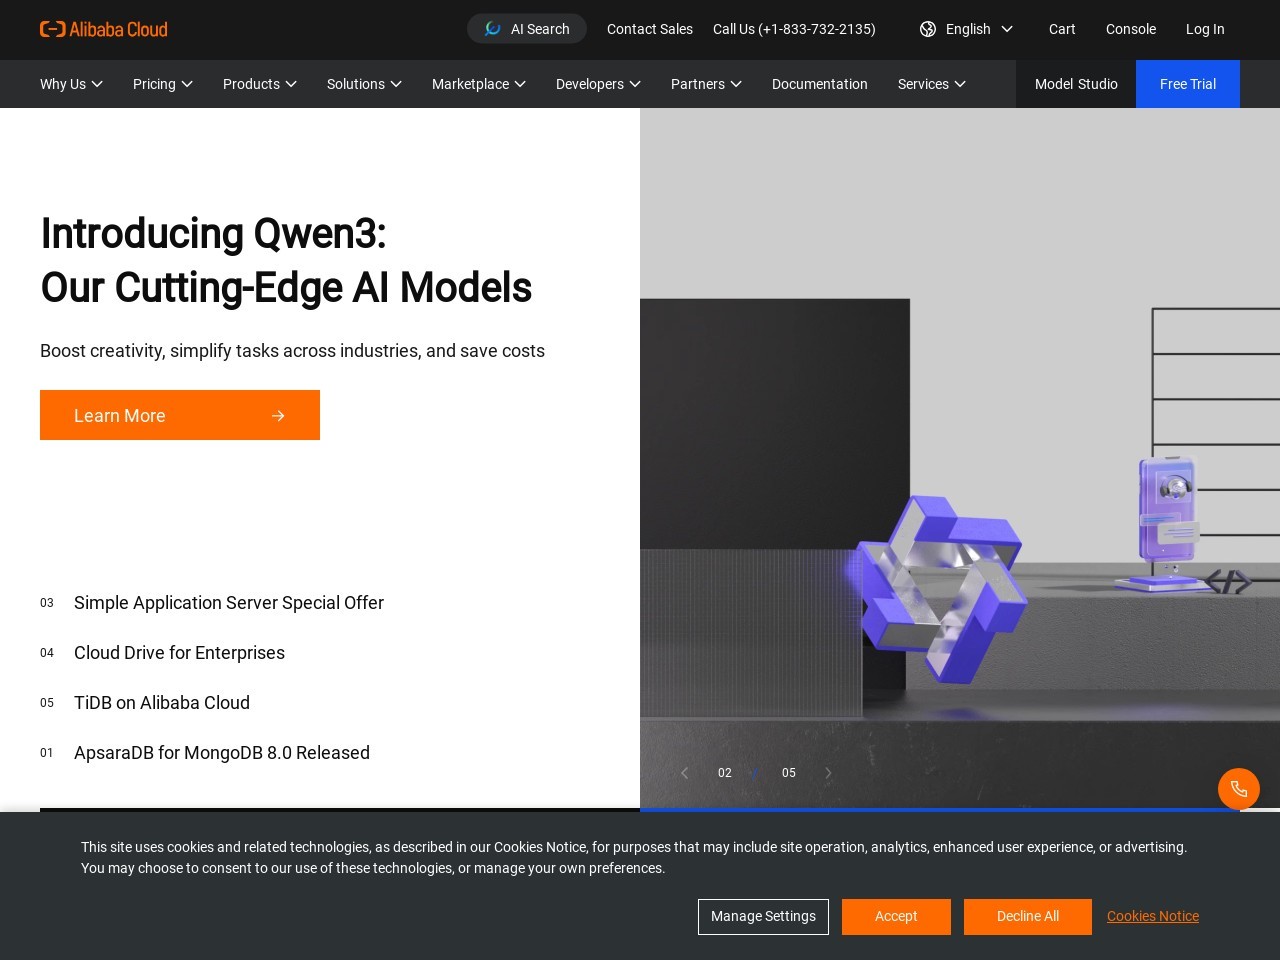Click the Free Trial button
1280x960 pixels.
[1187, 84]
